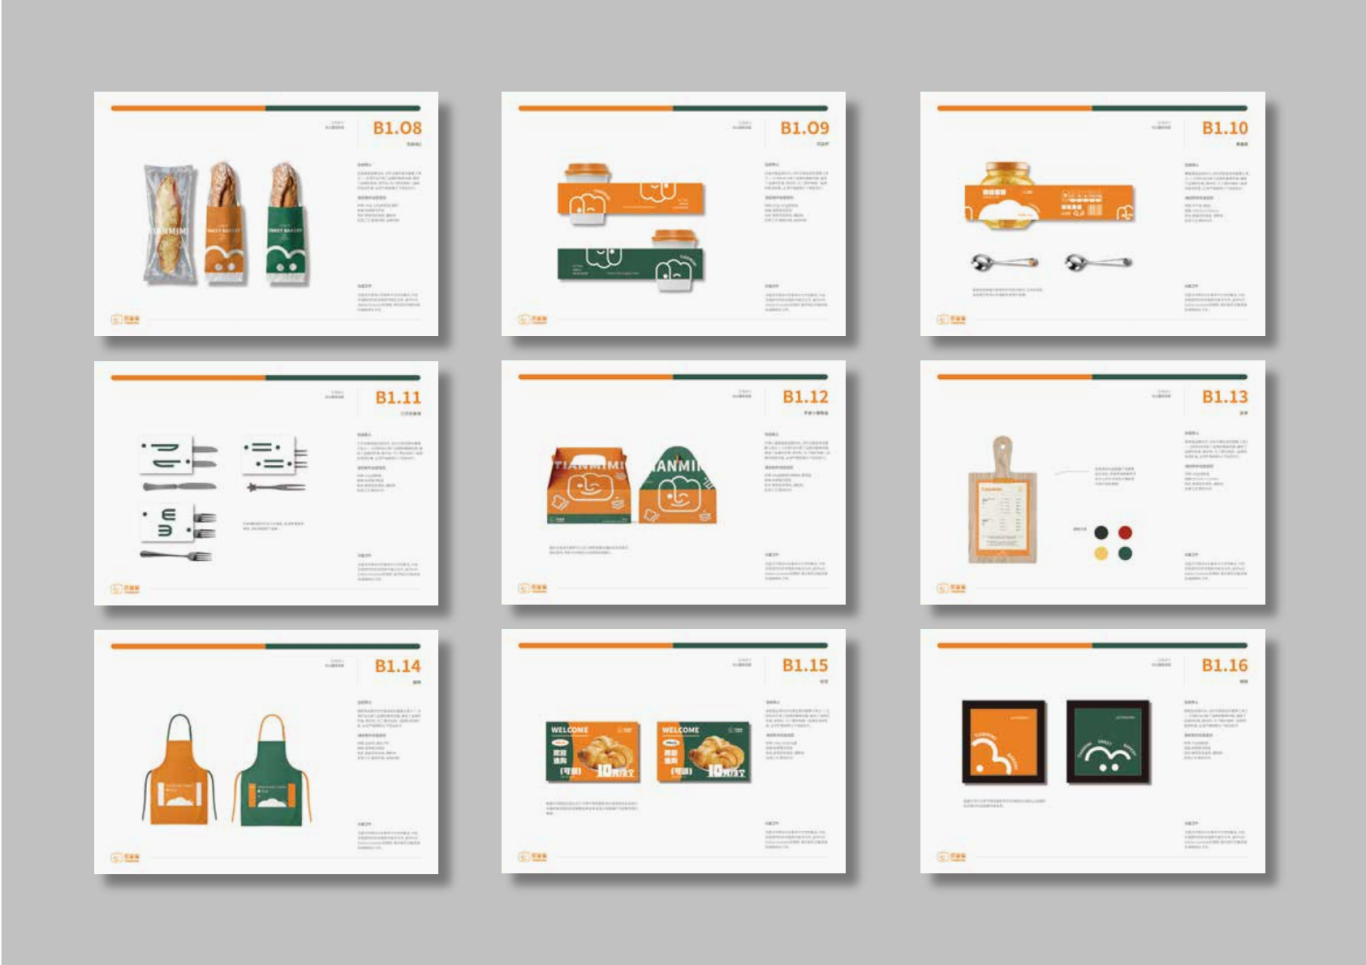Click the footer logo on page B1.13
The image size is (1366, 965).
tap(952, 588)
